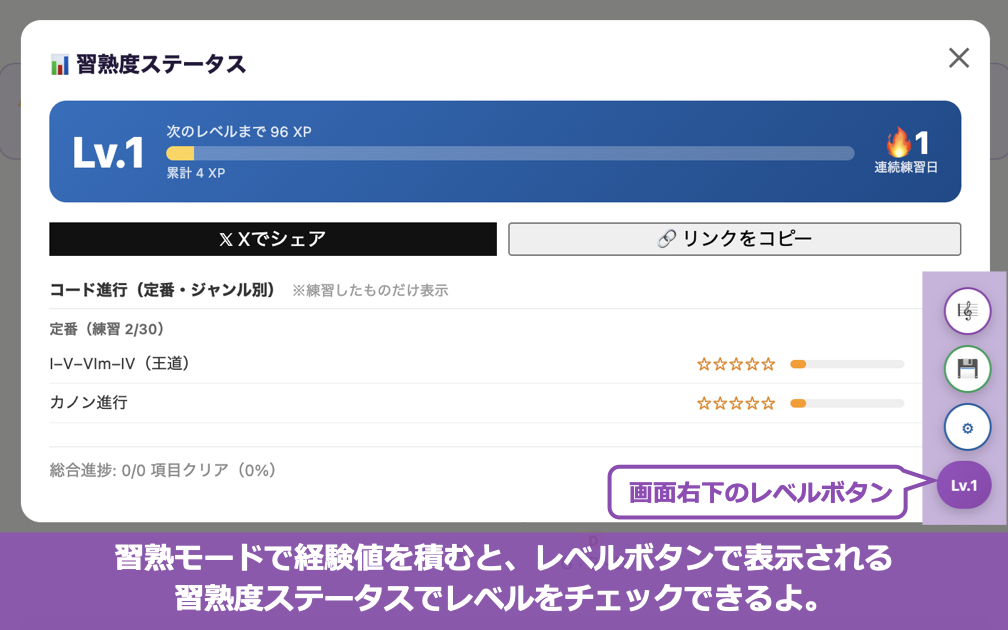Image resolution: width=1008 pixels, height=630 pixels.
Task: Click the star rating for カノン進行
Action: (x=736, y=404)
